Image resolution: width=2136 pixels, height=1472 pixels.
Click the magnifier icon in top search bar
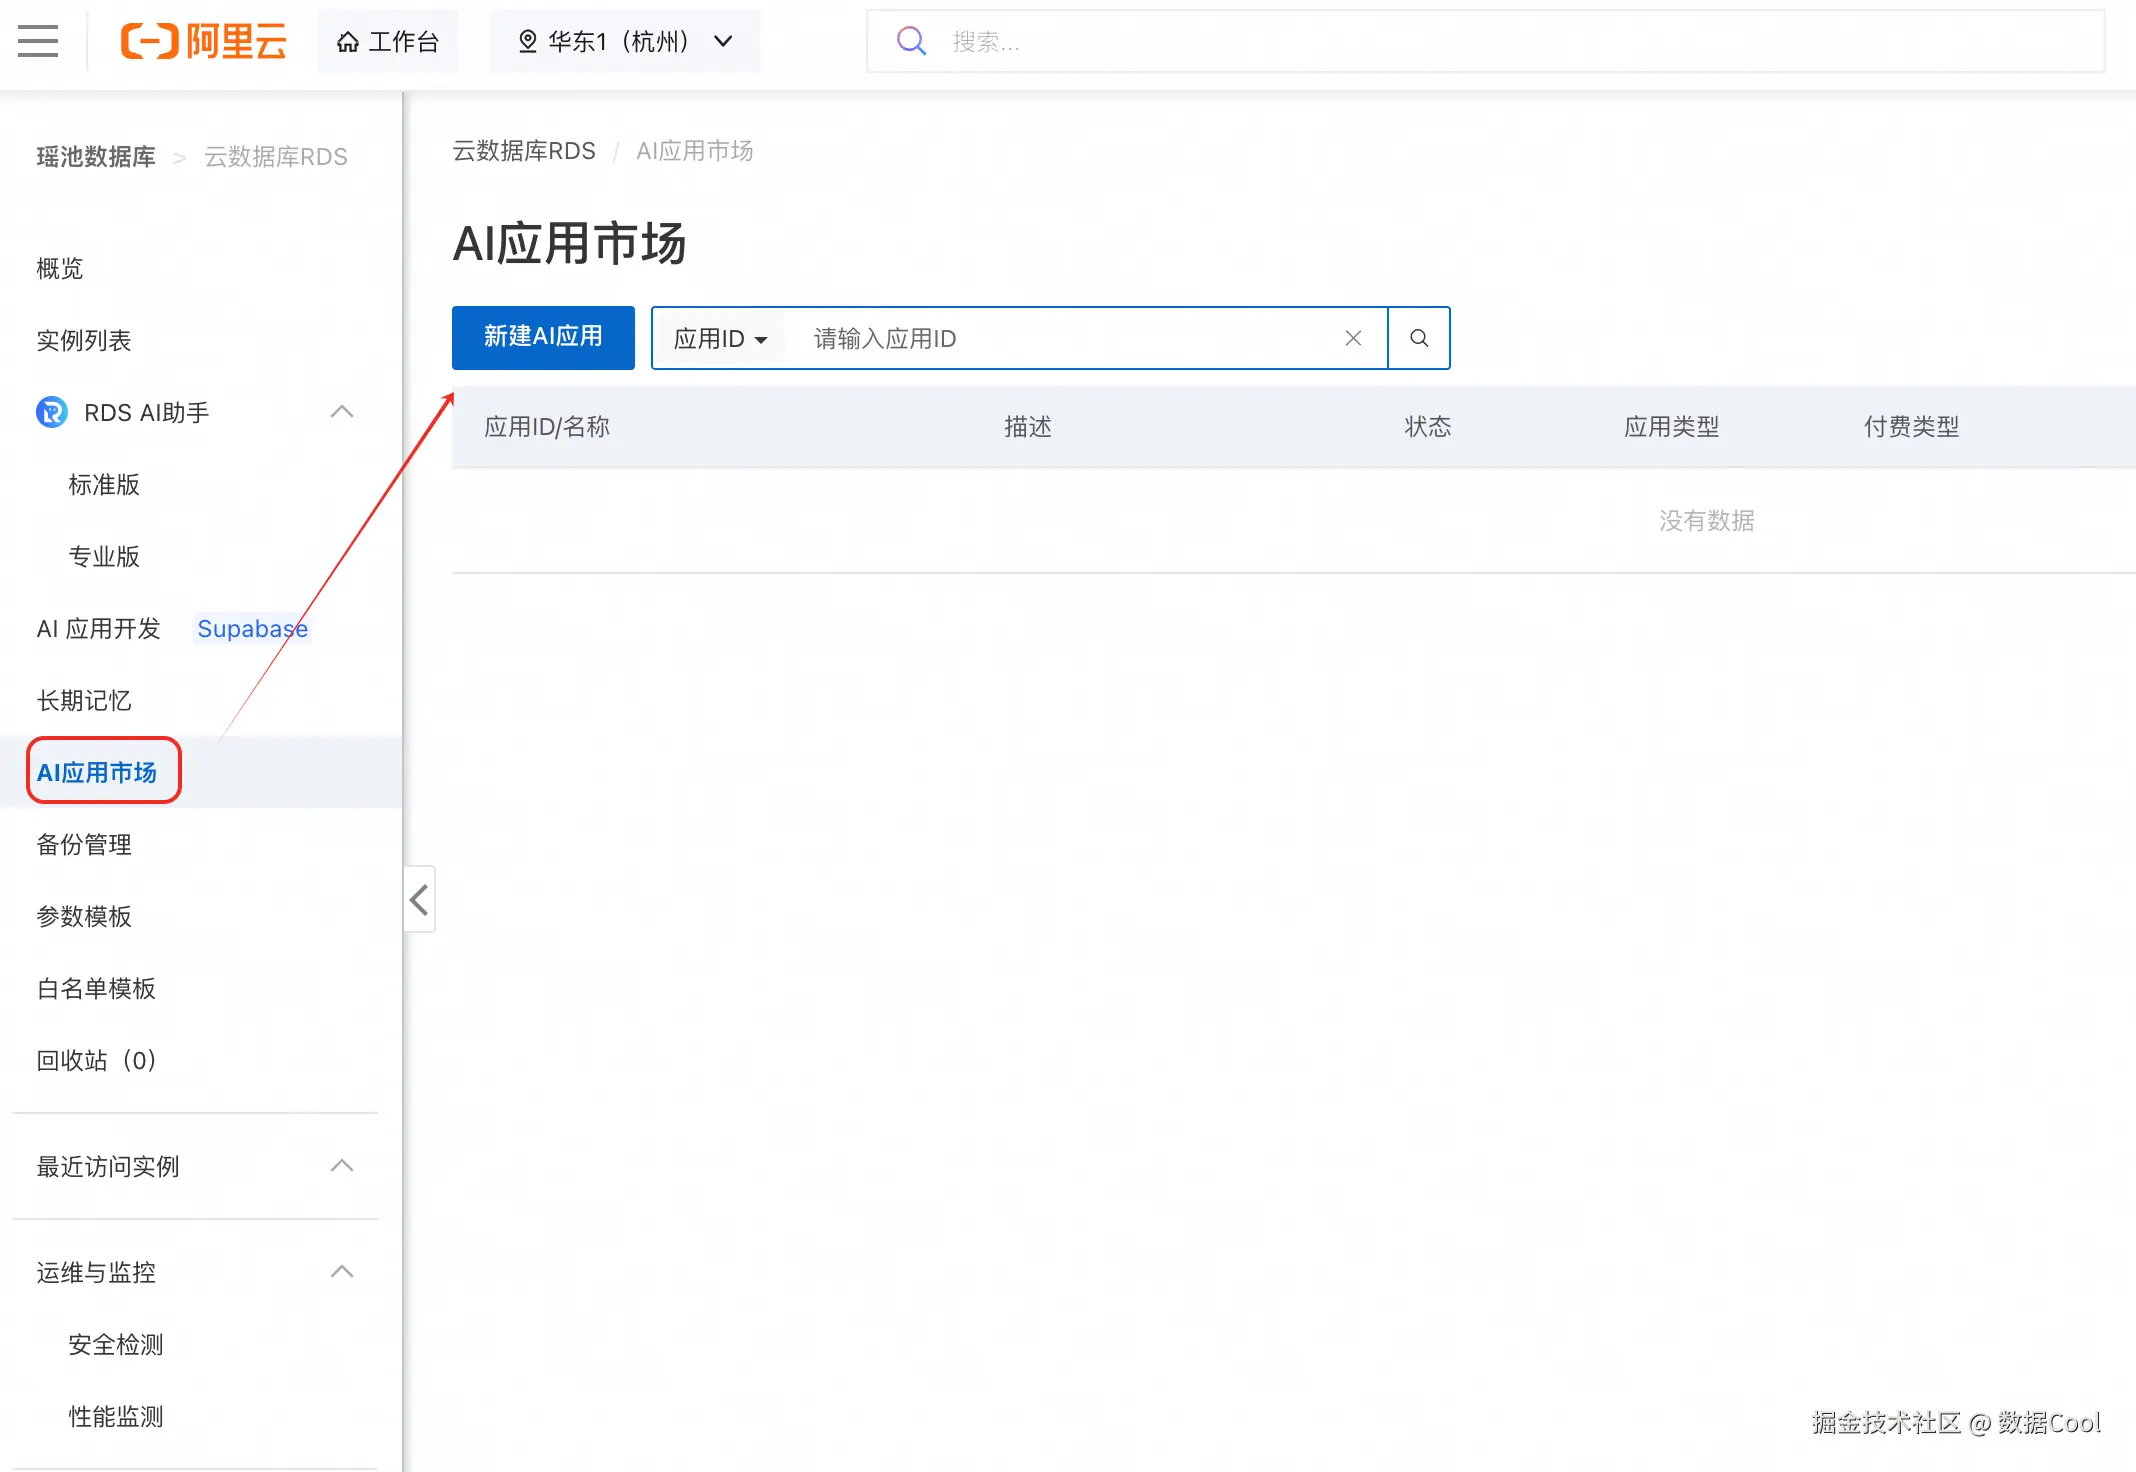[910, 41]
